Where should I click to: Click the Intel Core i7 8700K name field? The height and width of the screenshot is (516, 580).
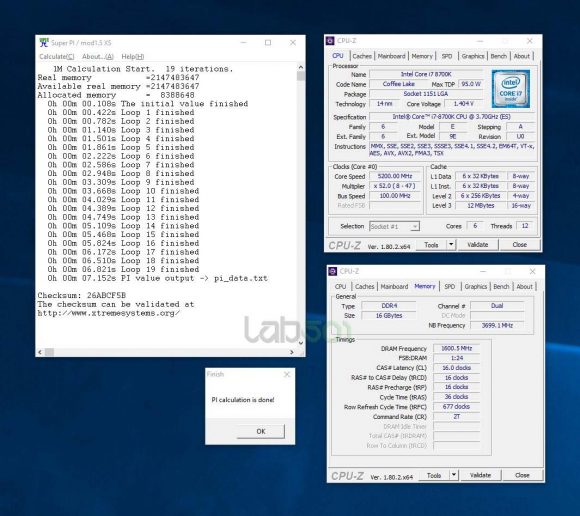click(426, 74)
